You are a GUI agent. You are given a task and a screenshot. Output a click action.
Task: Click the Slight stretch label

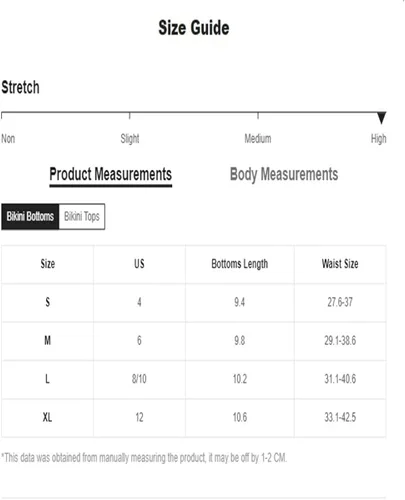(x=130, y=138)
